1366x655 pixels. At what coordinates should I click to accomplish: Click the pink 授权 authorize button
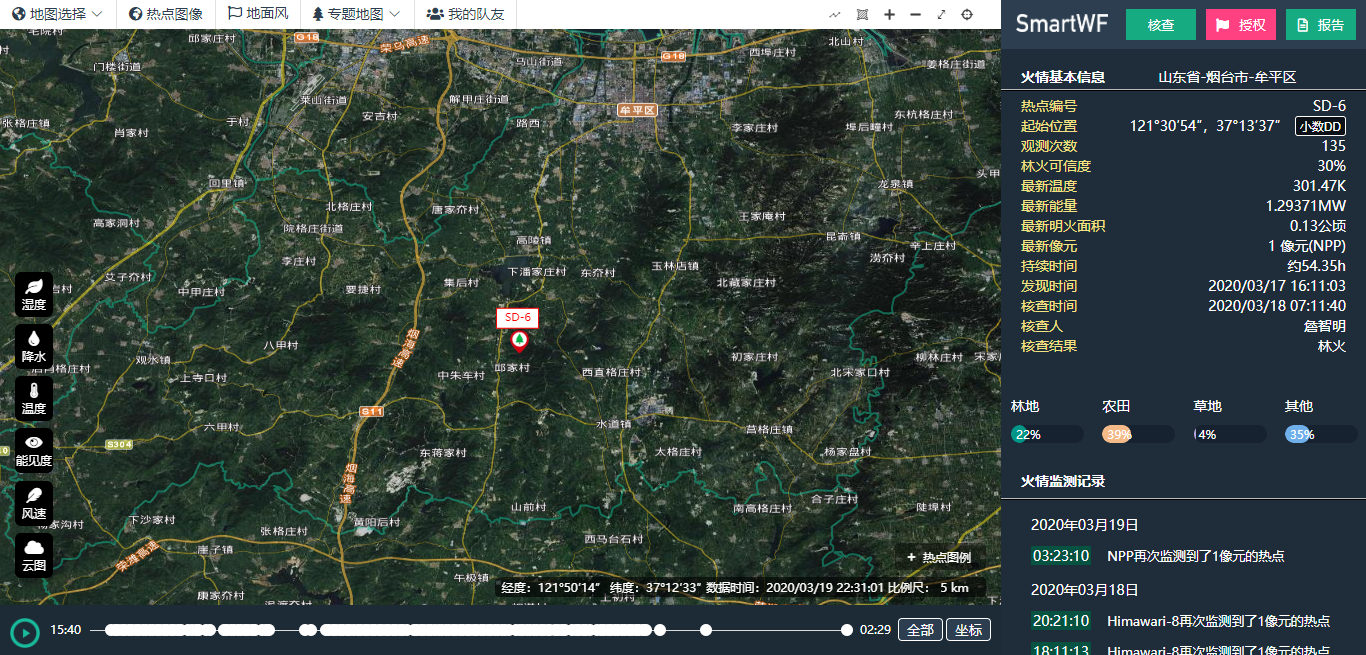[x=1241, y=25]
